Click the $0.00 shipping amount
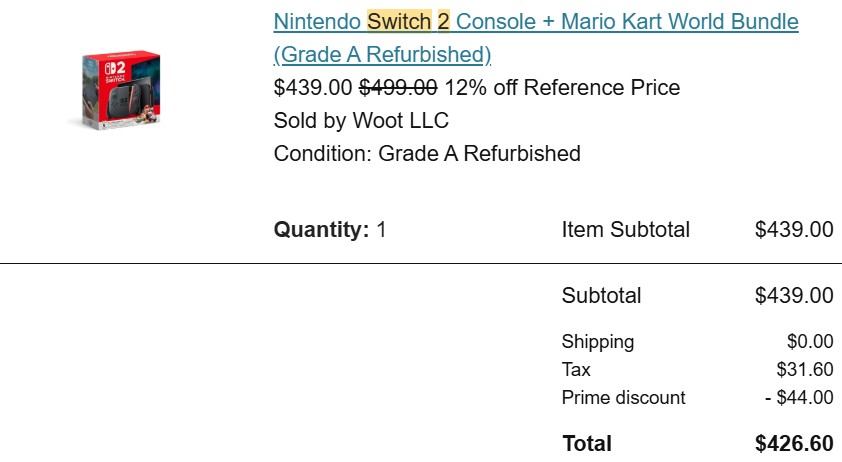The image size is (842, 462). 810,342
